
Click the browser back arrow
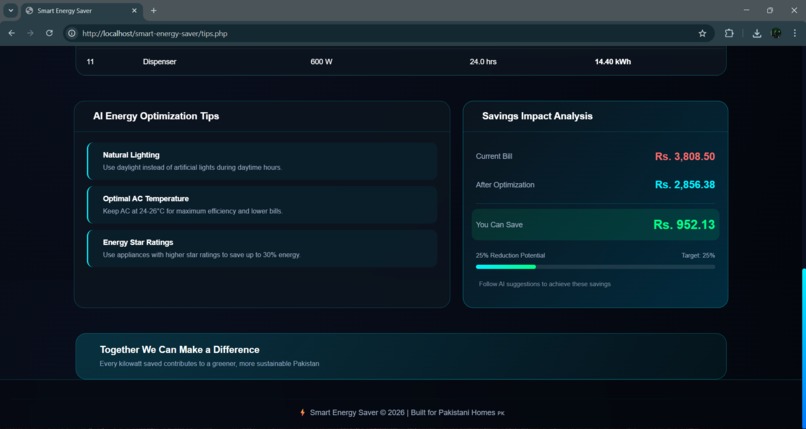tap(11, 33)
